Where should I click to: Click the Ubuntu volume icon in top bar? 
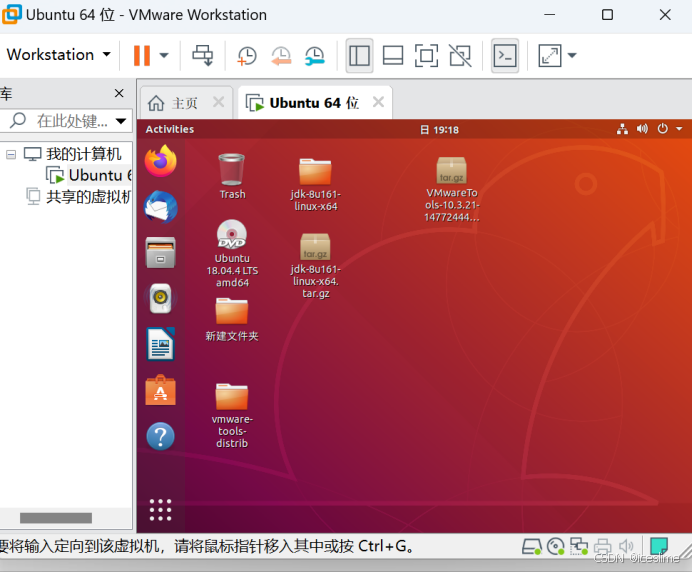point(642,129)
